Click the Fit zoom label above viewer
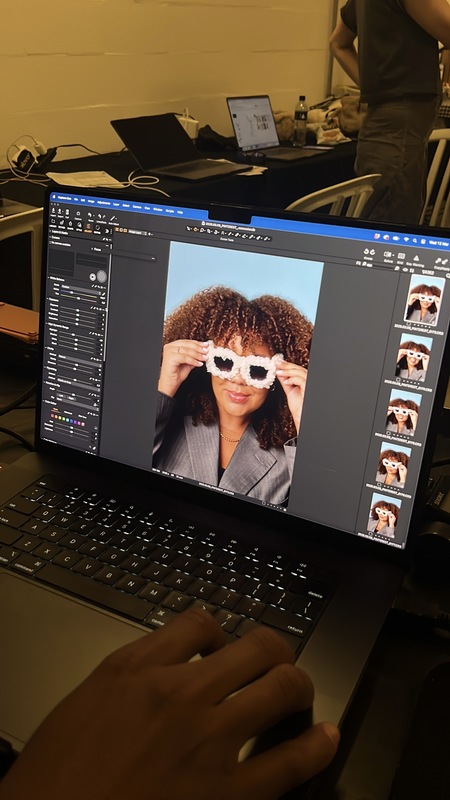Screen dimensions: 450x800 tap(358, 263)
